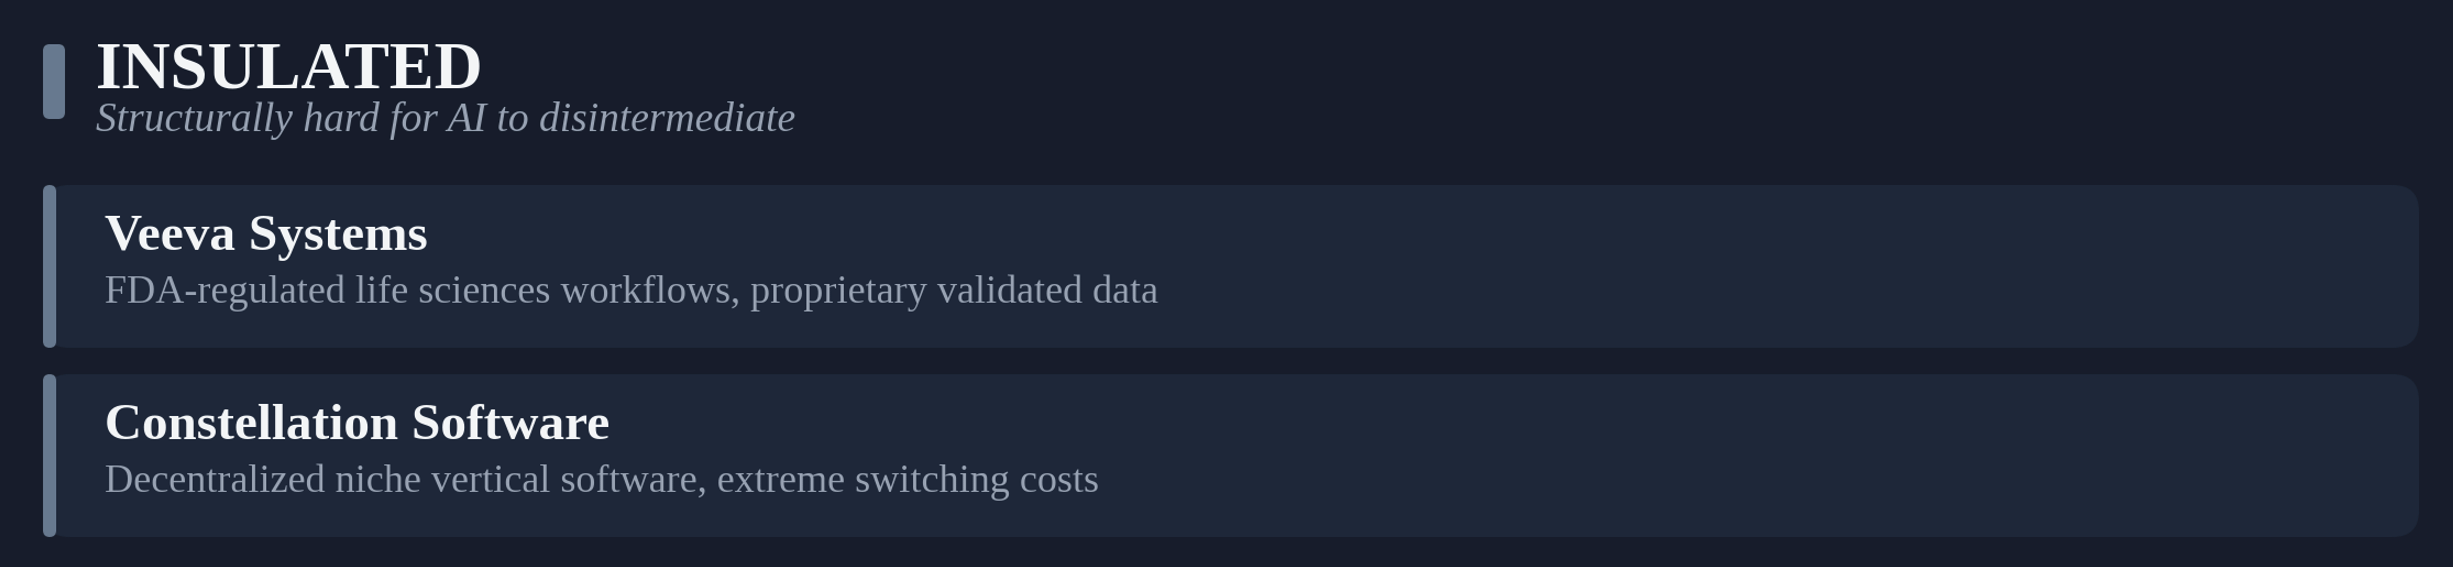Viewport: 2453px width, 567px height.
Task: Click the word disintermediate in subtitle
Action: click(667, 118)
